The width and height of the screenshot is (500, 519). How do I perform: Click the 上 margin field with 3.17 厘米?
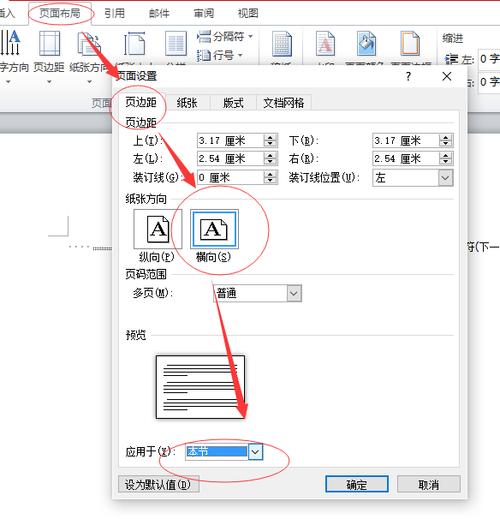click(230, 141)
